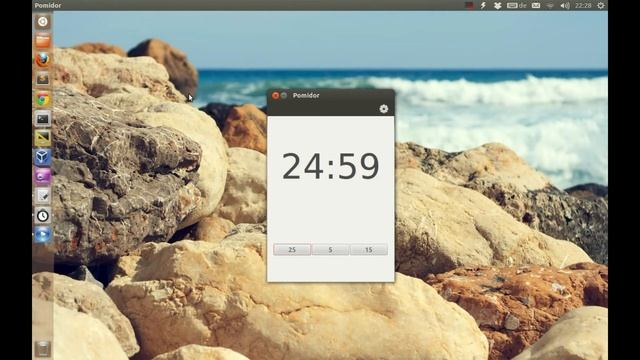Minimize the Pomidor window
This screenshot has width=640, height=360.
(284, 96)
